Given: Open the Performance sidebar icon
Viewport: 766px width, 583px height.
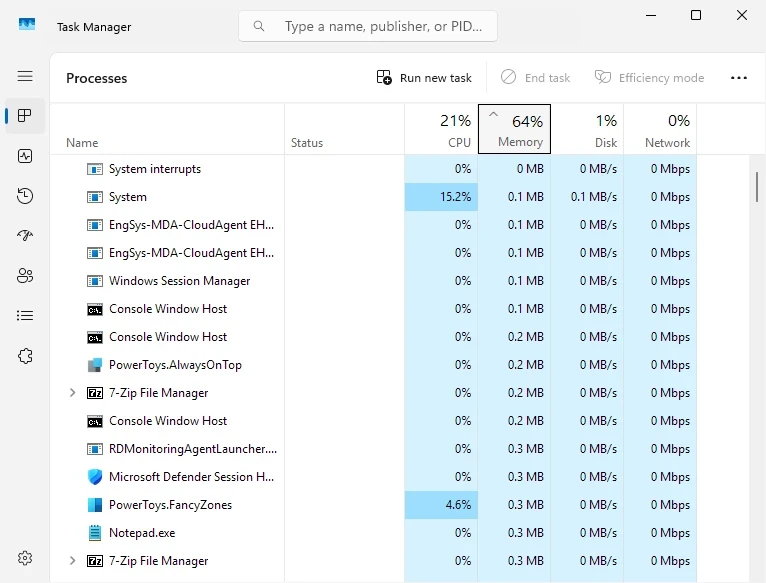Looking at the screenshot, I should (x=25, y=156).
